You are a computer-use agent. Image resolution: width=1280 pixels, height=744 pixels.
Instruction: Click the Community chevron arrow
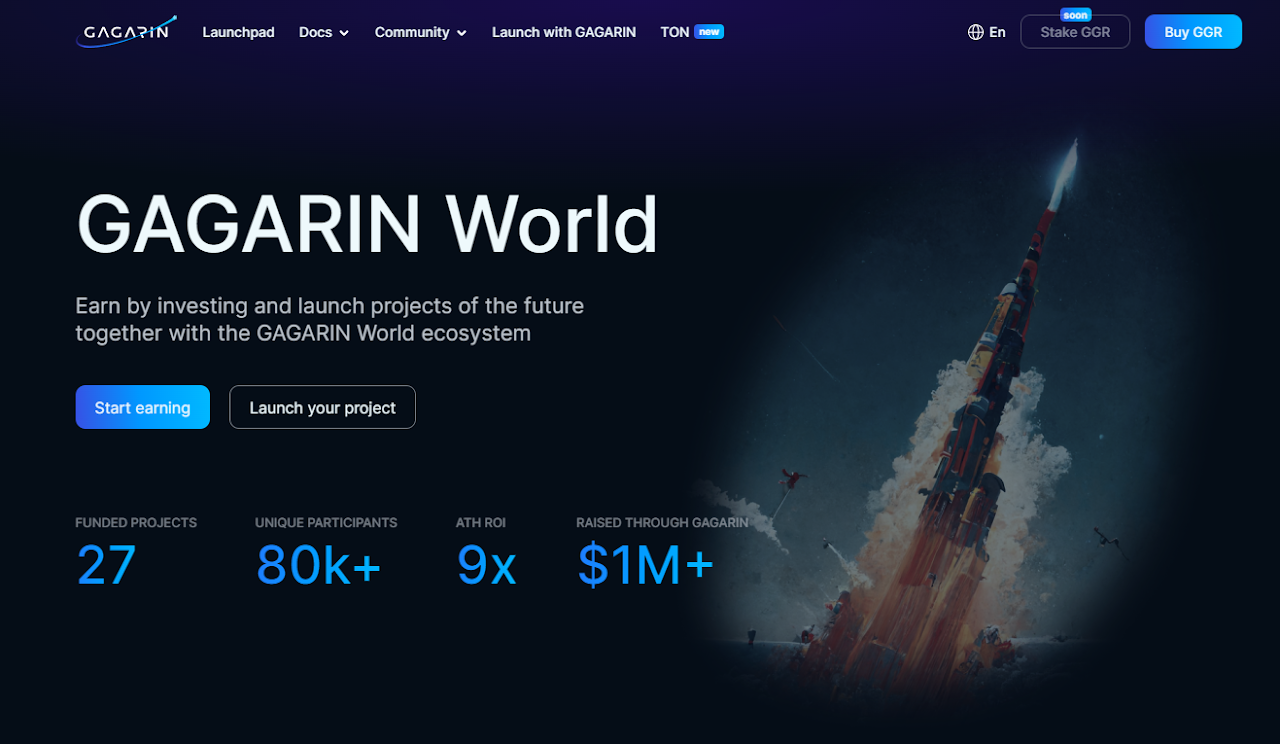[462, 33]
